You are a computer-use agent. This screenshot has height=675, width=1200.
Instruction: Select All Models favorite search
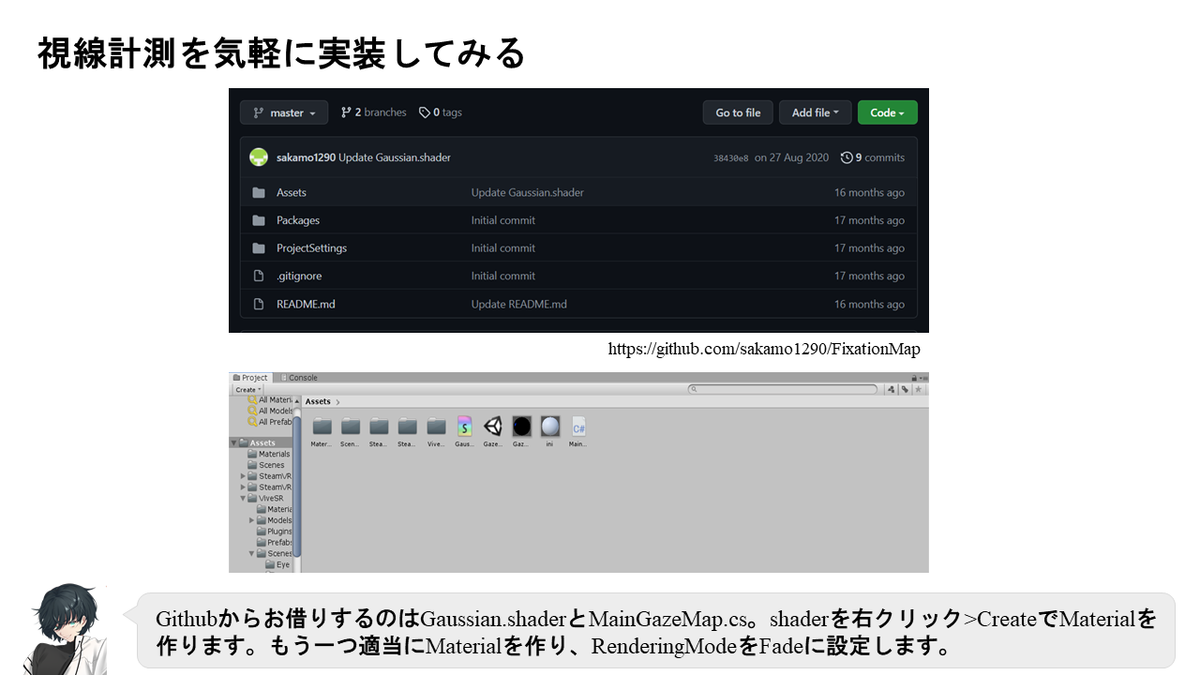tap(268, 411)
